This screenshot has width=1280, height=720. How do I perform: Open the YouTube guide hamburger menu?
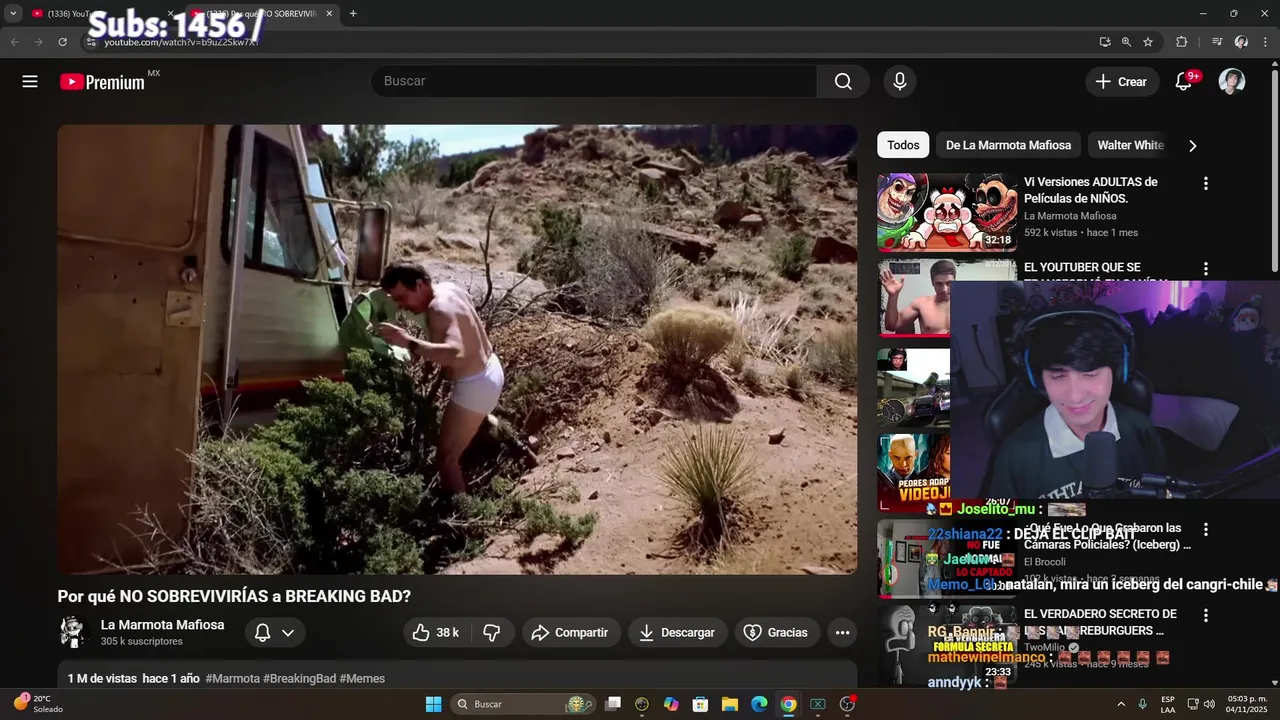(x=30, y=82)
